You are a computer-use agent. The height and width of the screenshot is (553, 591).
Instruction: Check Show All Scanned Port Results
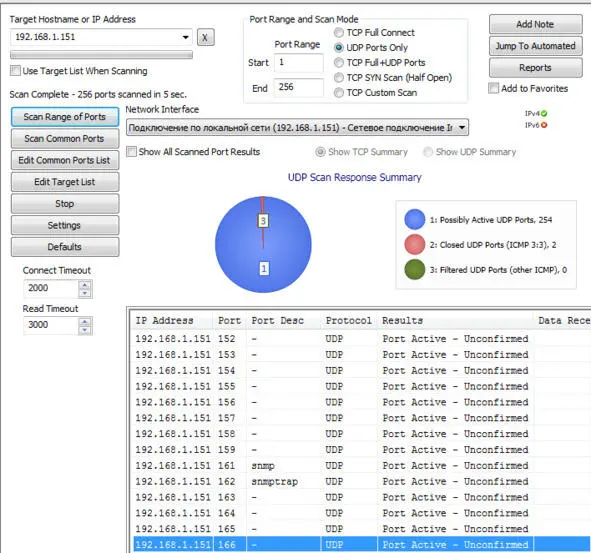point(131,152)
